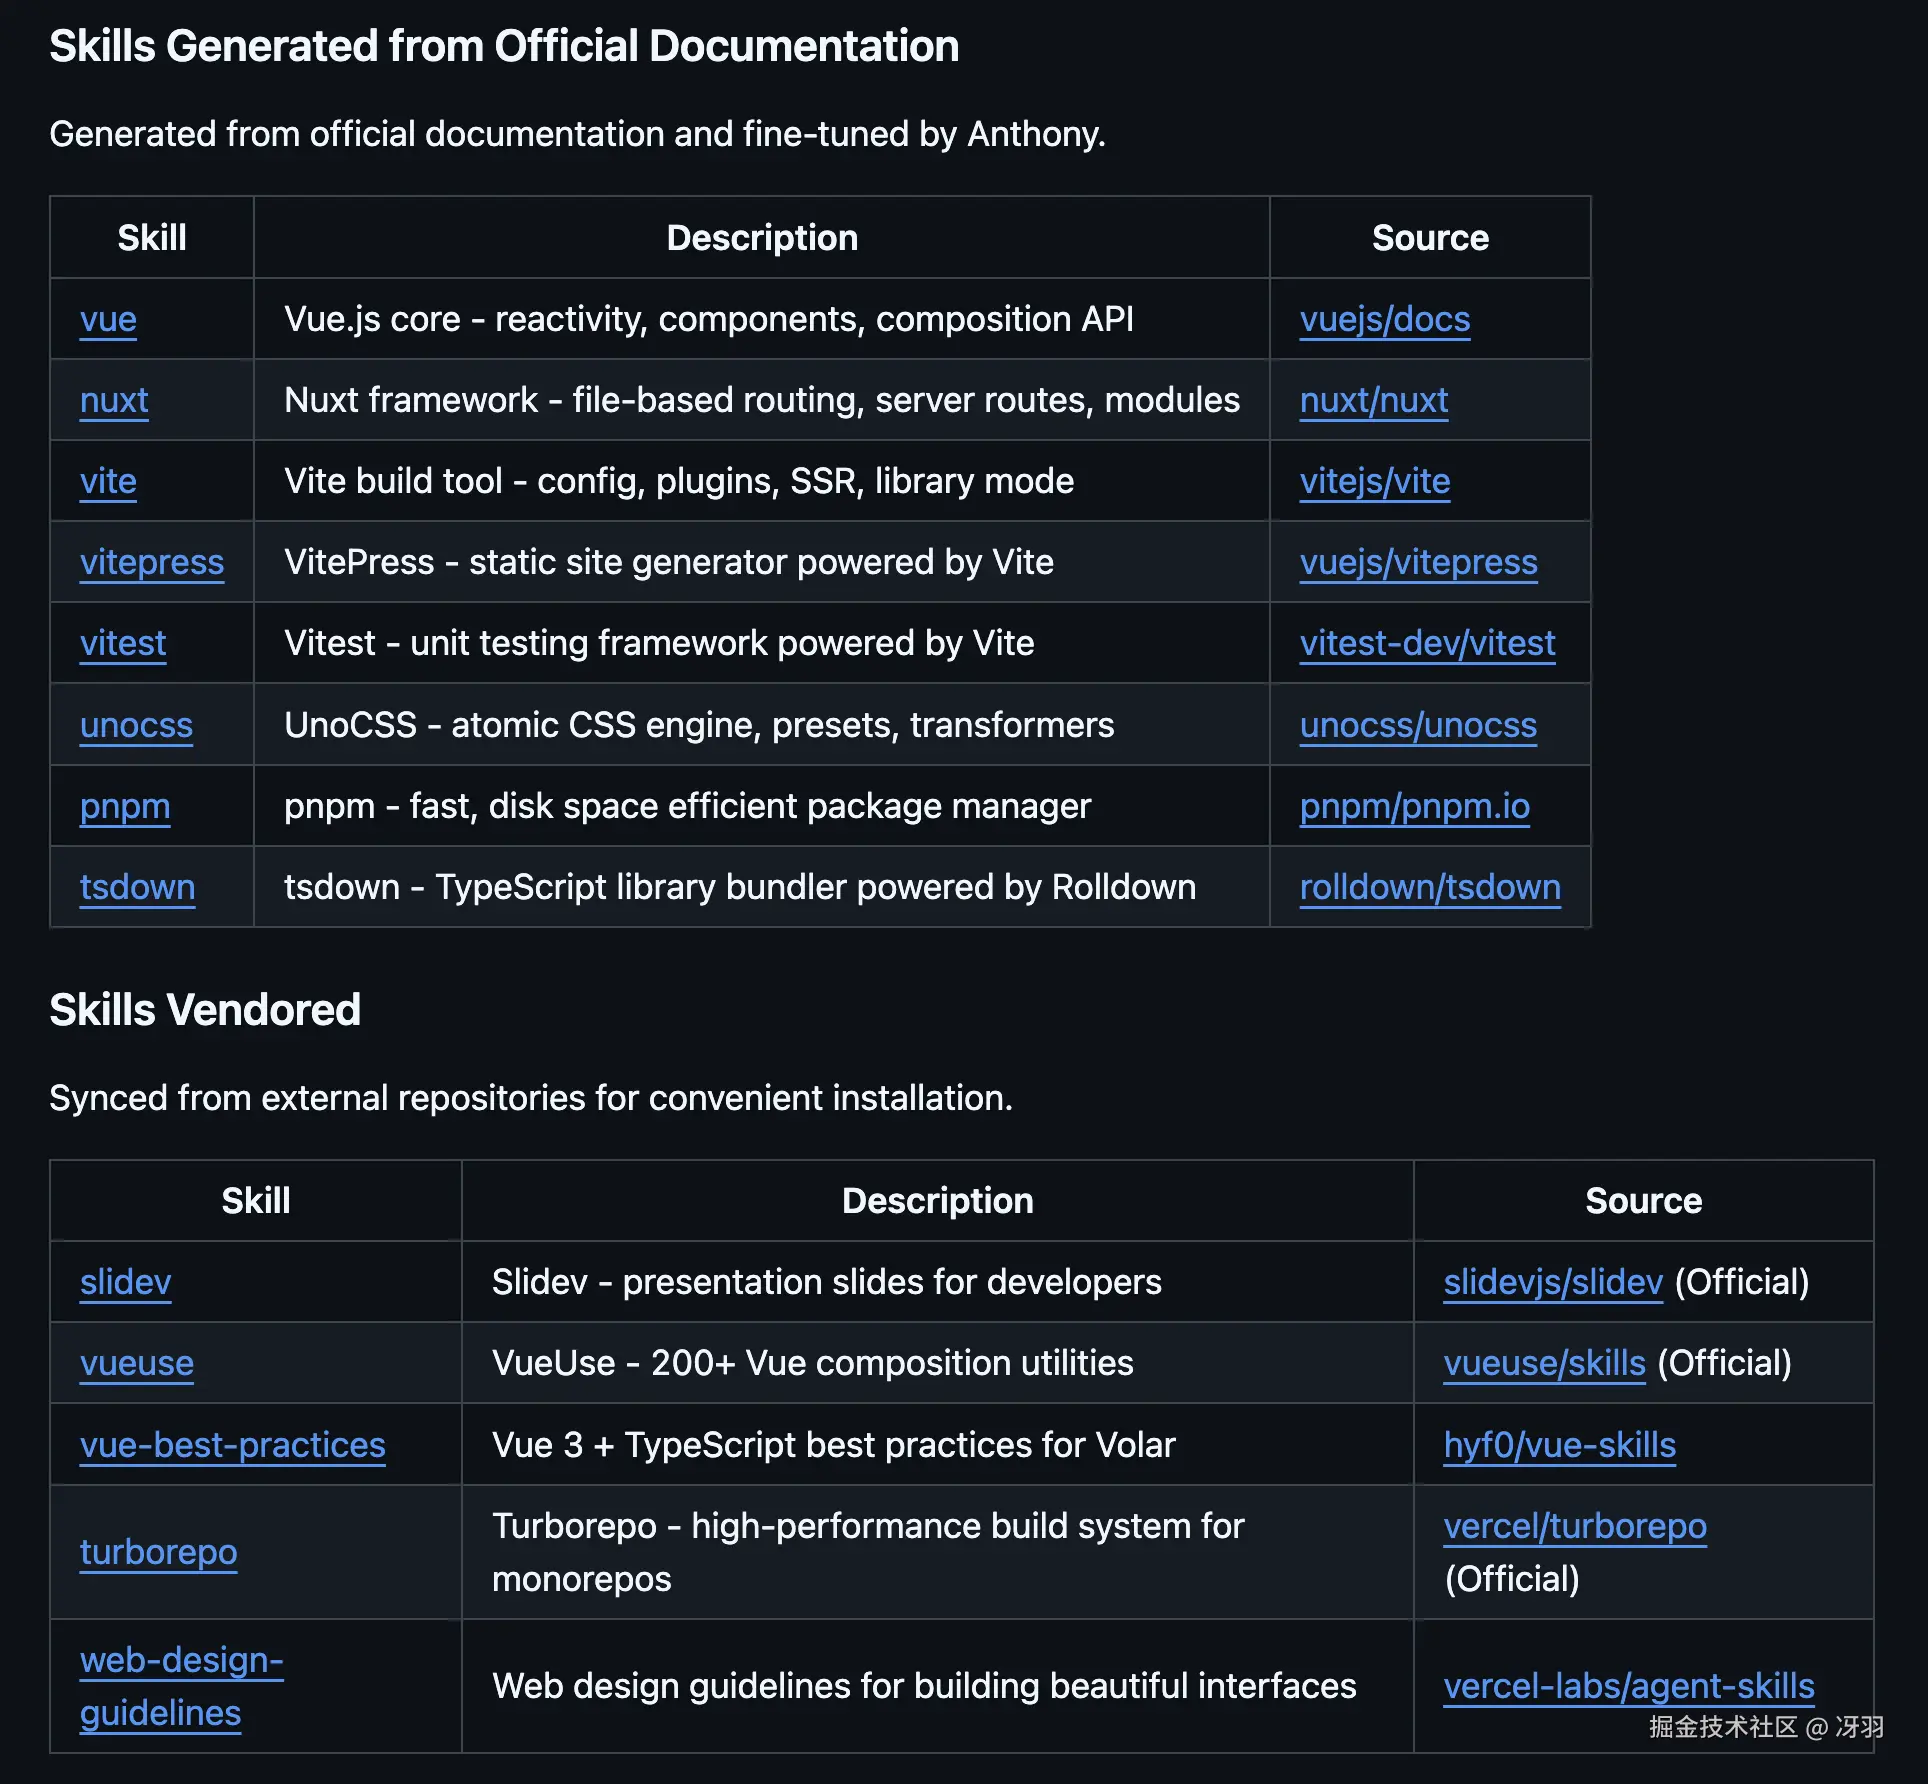Click the tsdown skill link

137,888
